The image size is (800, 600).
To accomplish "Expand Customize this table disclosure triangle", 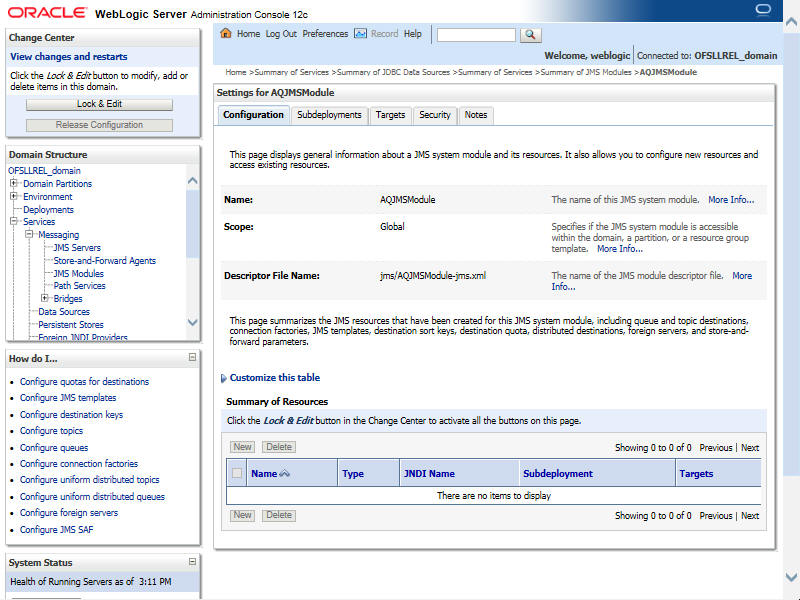I will click(x=223, y=378).
